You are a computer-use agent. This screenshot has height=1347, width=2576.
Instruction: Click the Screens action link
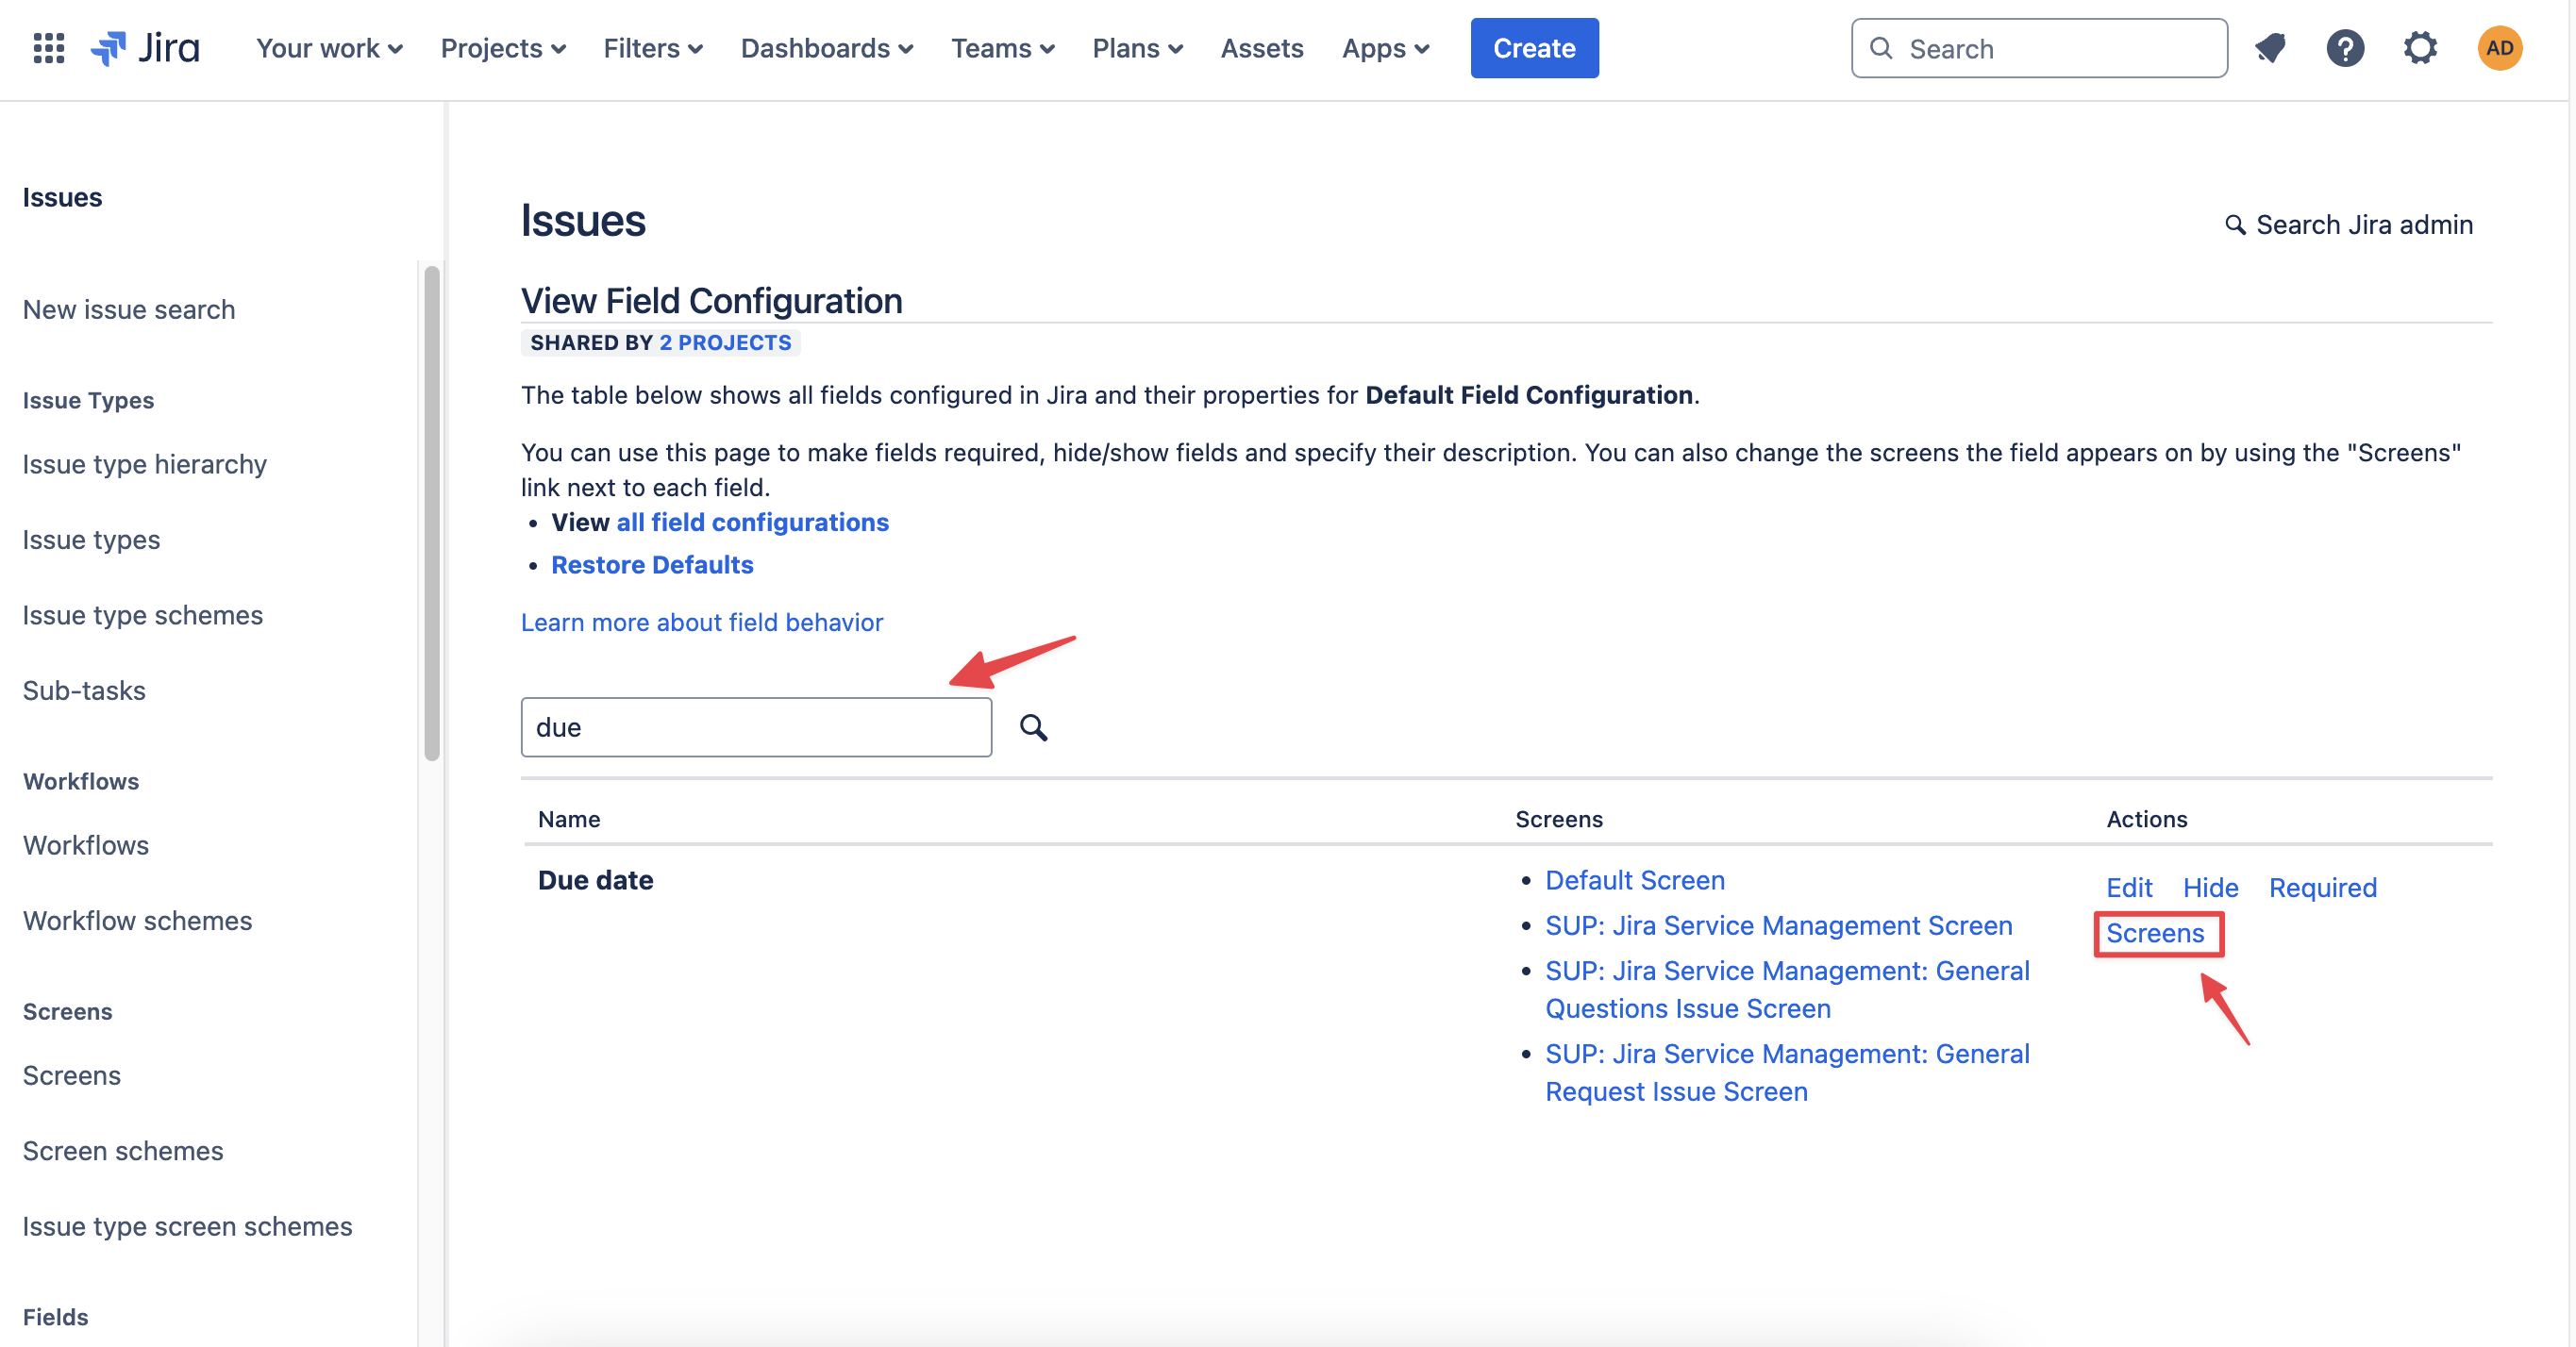[x=2154, y=933]
